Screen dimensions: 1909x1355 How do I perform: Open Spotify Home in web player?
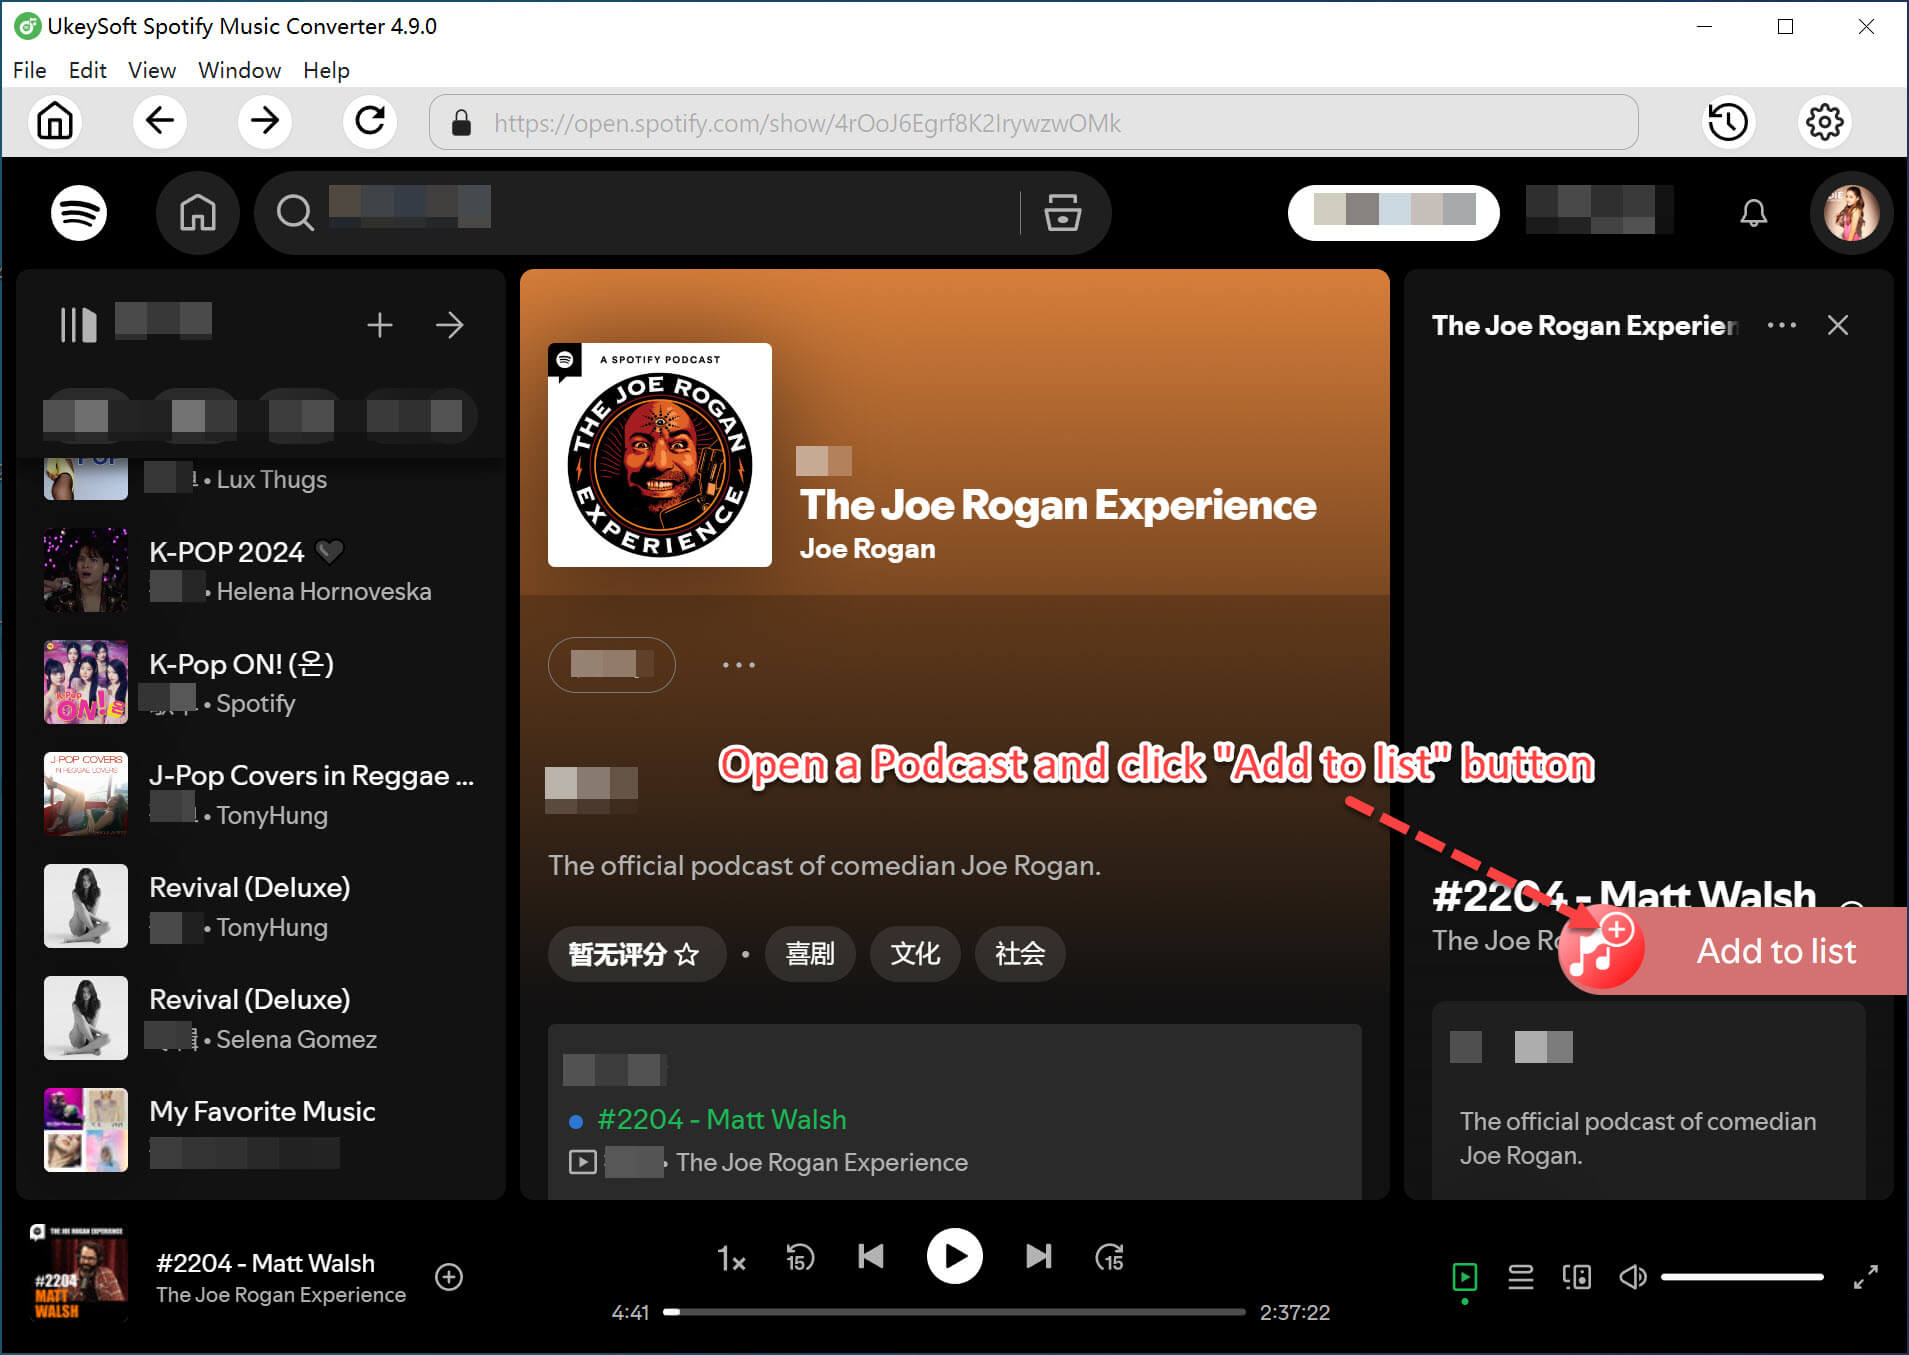(198, 213)
